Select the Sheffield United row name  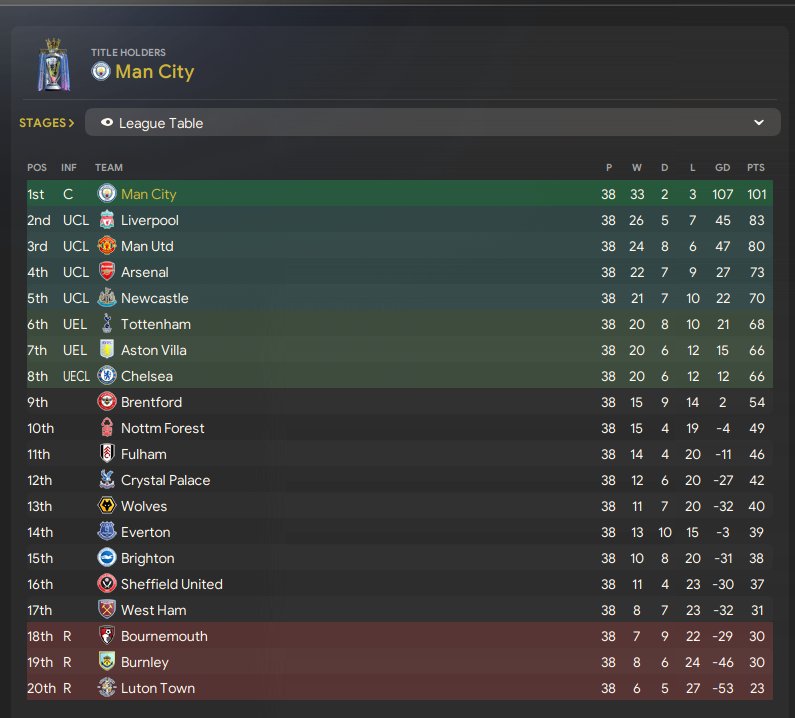tap(171, 584)
